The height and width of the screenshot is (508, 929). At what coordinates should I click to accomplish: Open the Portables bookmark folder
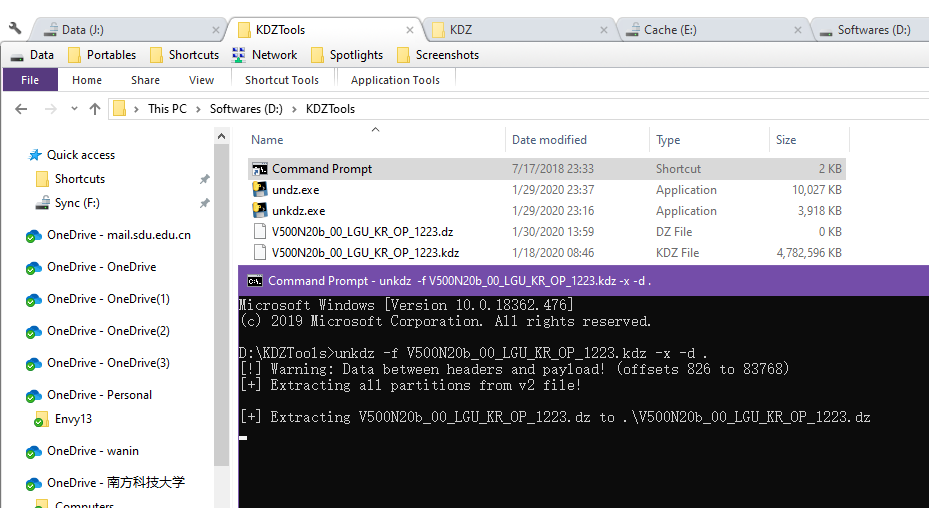click(x=102, y=55)
